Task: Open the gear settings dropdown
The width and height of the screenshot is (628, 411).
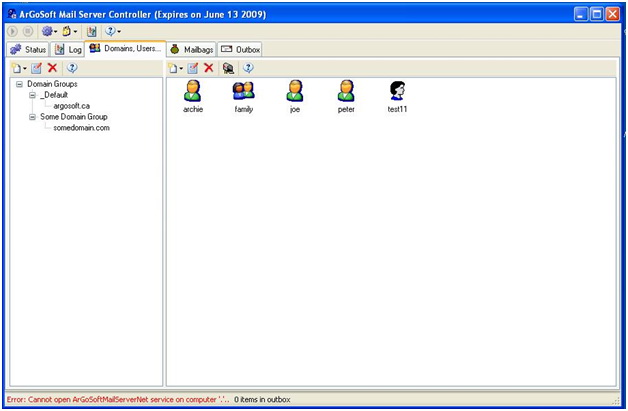Action: click(x=49, y=31)
